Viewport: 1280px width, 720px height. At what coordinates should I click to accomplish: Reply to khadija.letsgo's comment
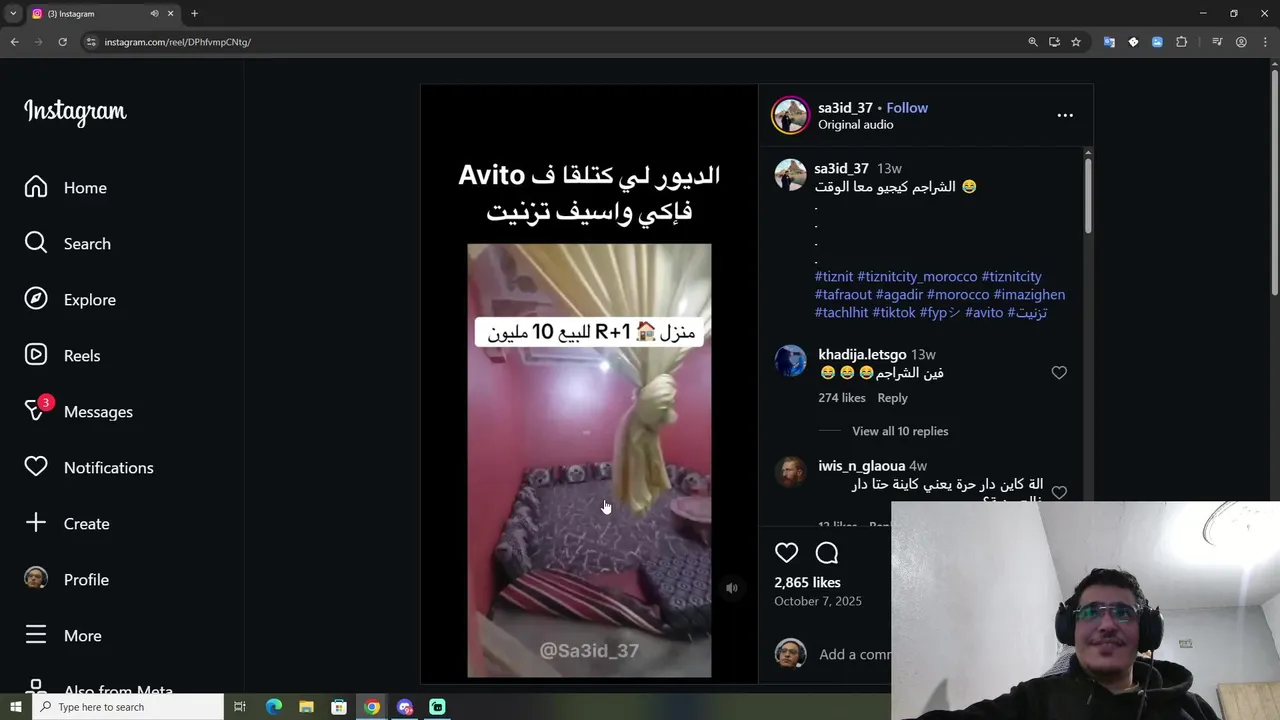(x=893, y=398)
